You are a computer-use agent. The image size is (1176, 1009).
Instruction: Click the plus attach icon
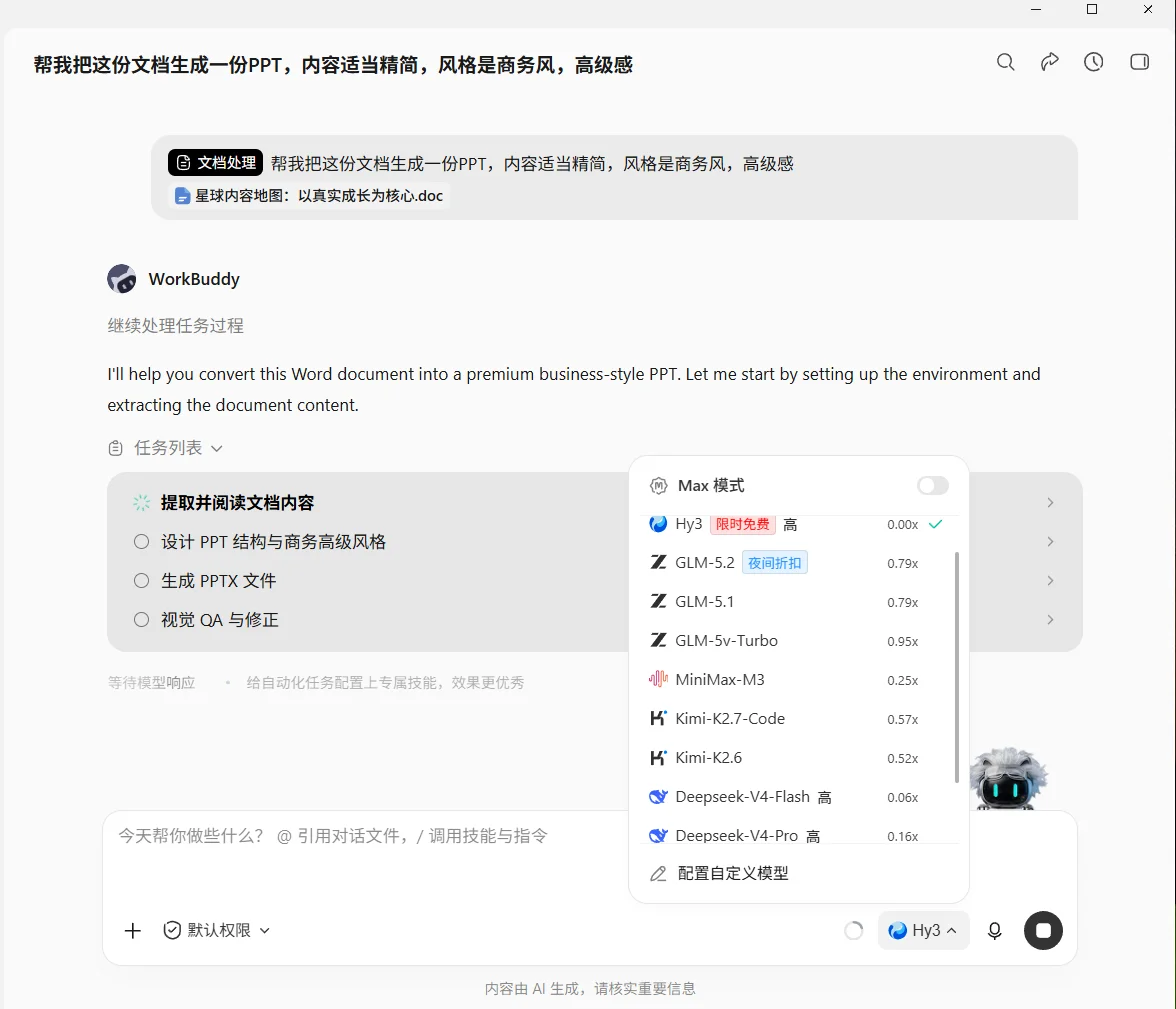point(132,930)
